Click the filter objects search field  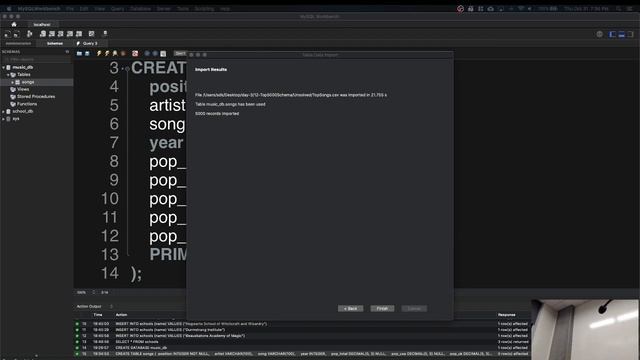click(36, 59)
